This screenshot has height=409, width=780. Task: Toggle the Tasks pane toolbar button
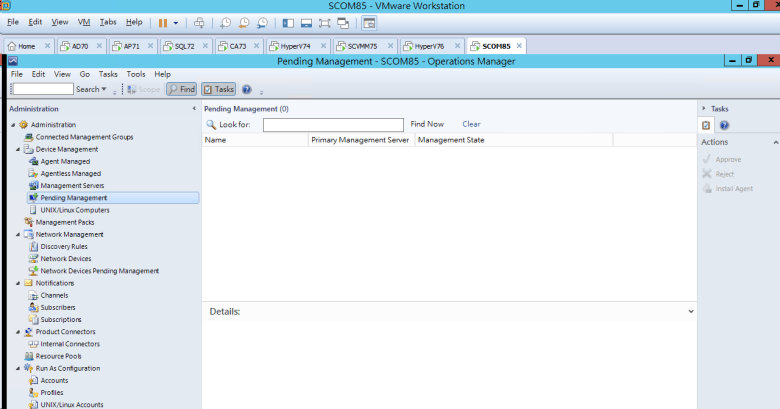218,89
